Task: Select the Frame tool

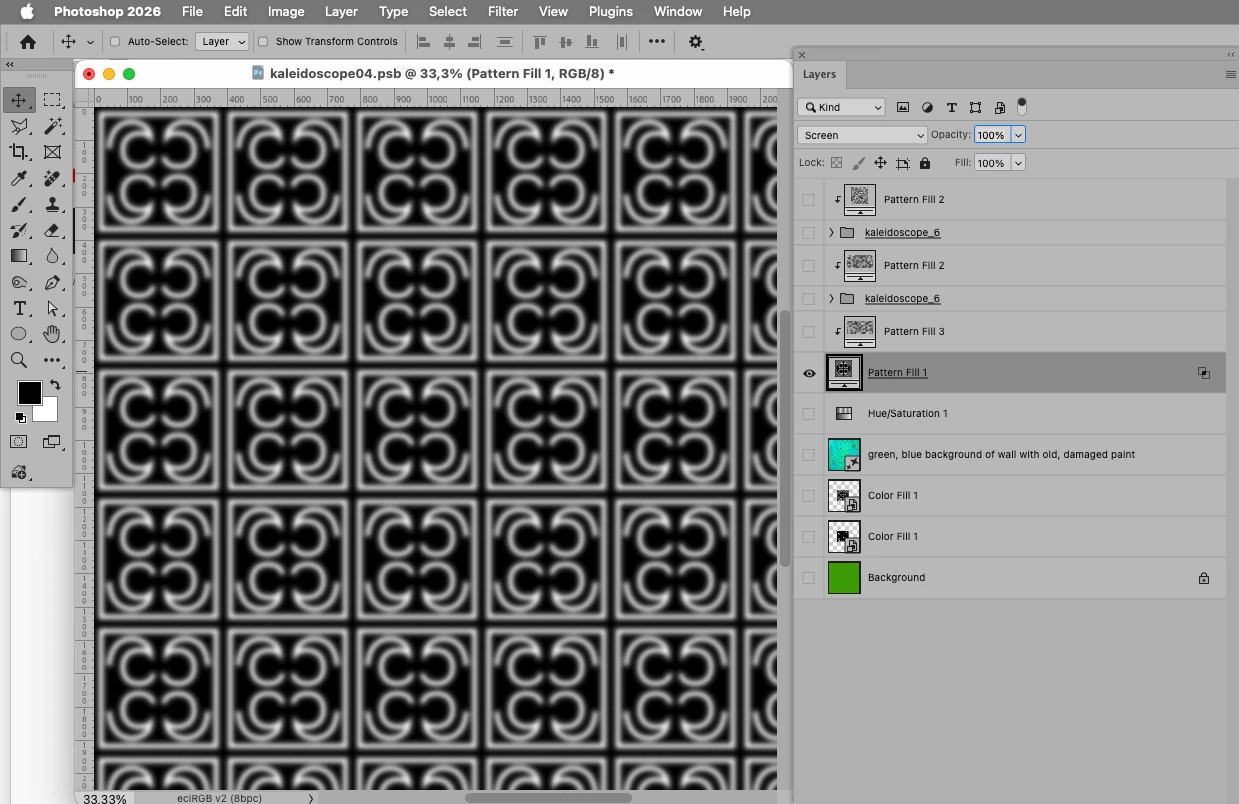Action: [52, 152]
